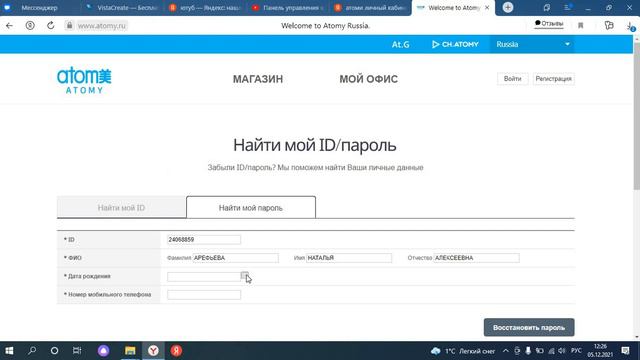Screen dimensions: 640x360
Task: Open the CH.ATOMY channel link
Action: pos(455,44)
